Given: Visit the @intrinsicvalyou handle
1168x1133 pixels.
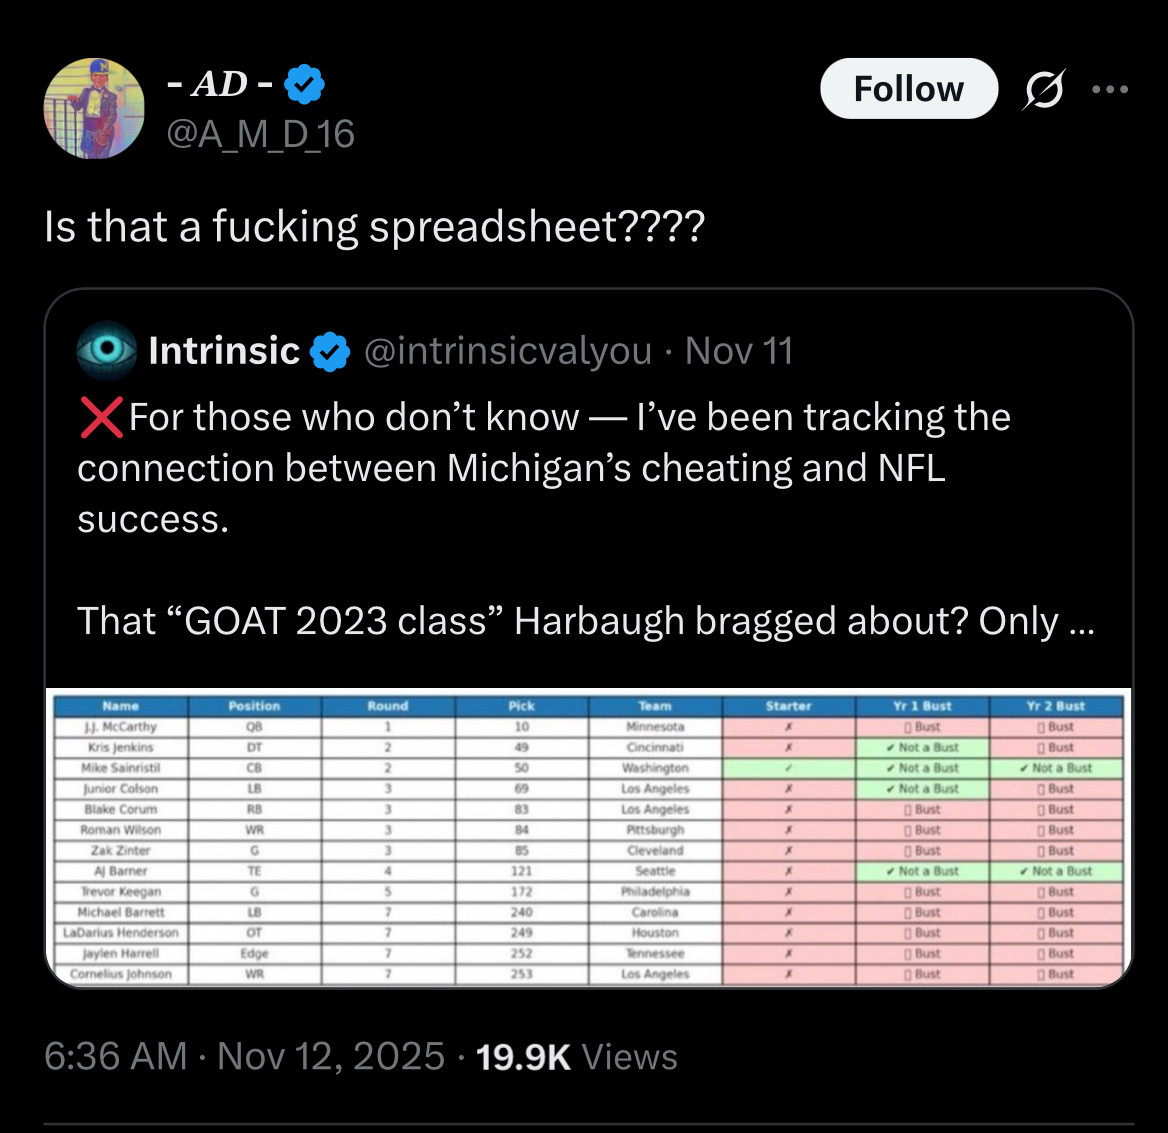Looking at the screenshot, I should pos(507,351).
